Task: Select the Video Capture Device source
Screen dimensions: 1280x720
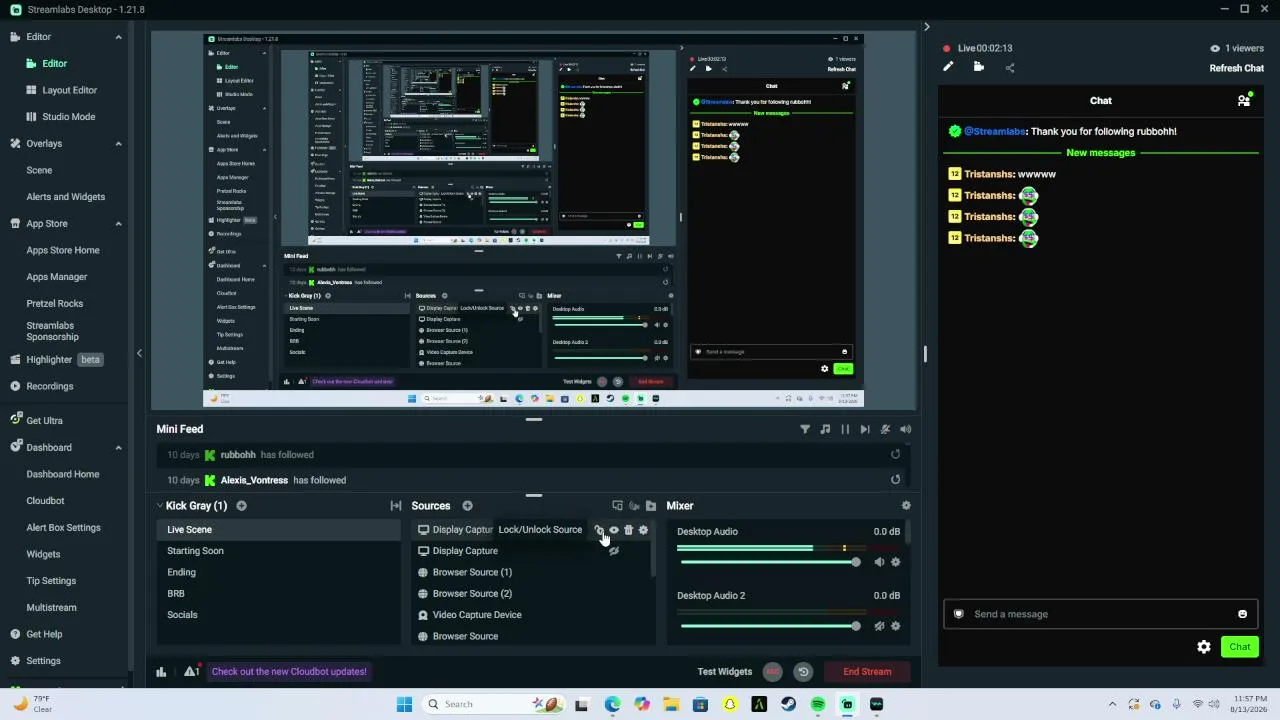Action: coord(477,615)
